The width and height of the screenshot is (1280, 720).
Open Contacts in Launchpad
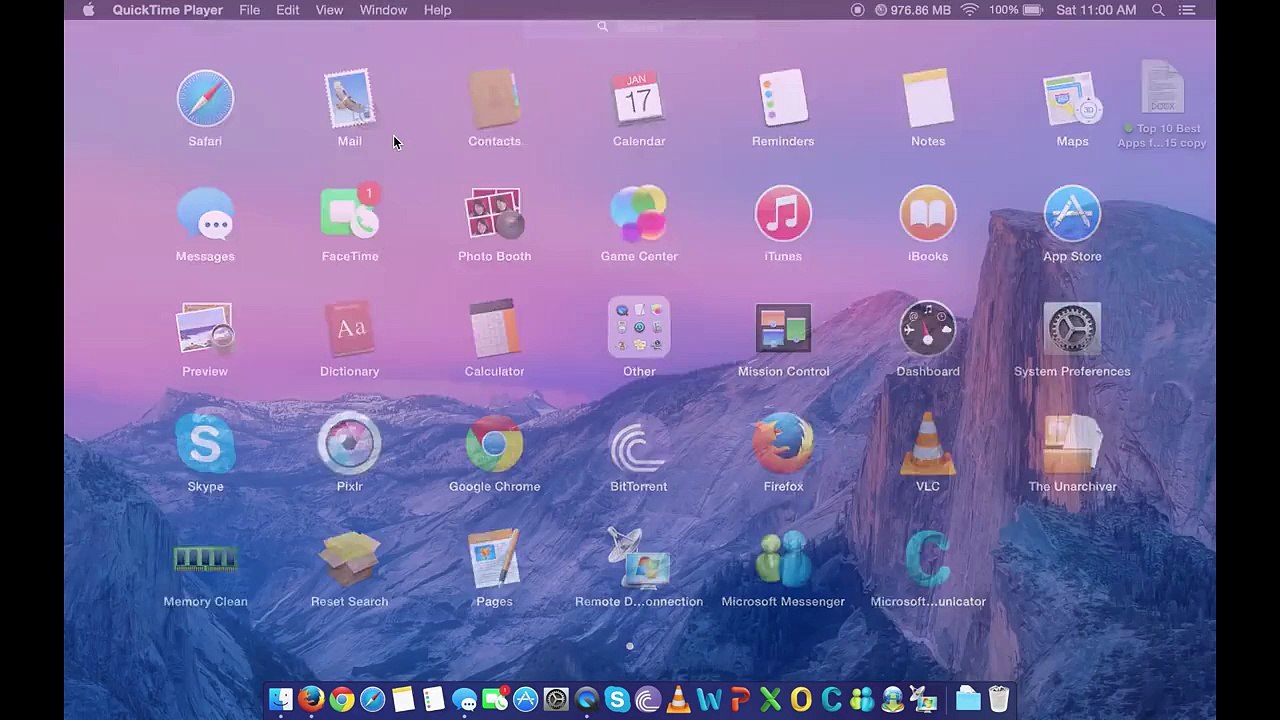coord(494,99)
